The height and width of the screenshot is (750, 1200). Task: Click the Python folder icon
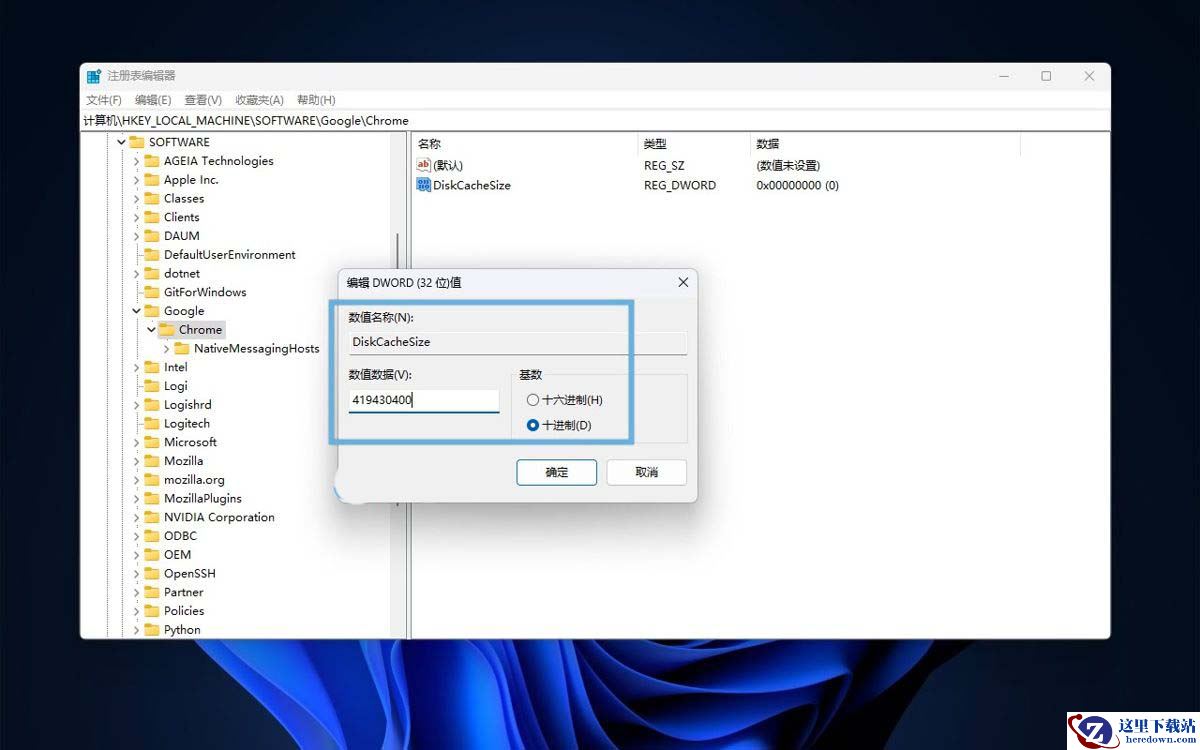152,630
